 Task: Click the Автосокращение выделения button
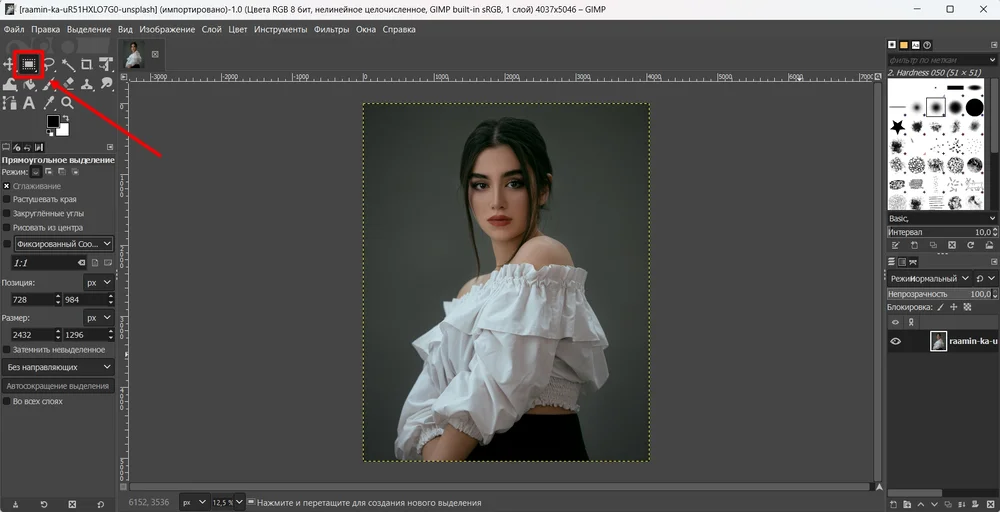(58, 386)
